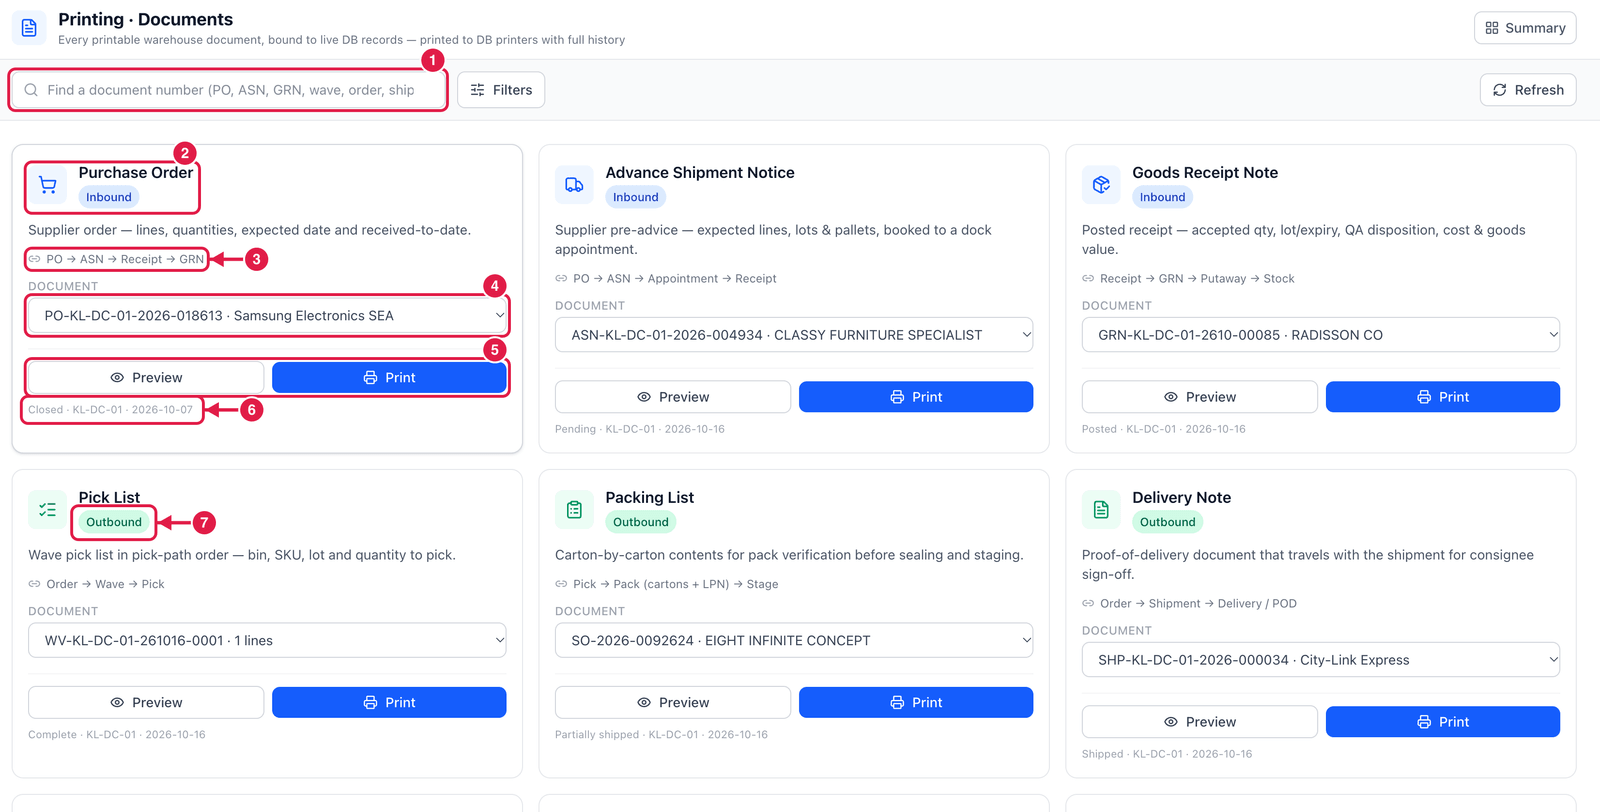Click the Packing List clipboard icon
This screenshot has width=1600, height=812.
point(574,510)
